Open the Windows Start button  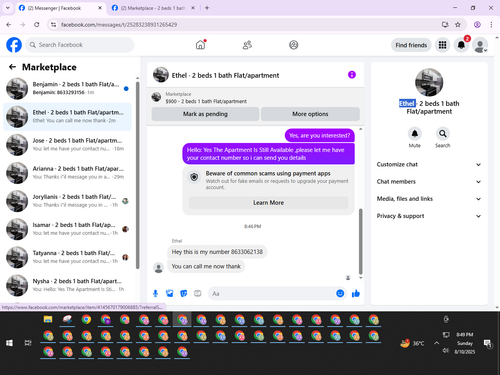click(9, 343)
